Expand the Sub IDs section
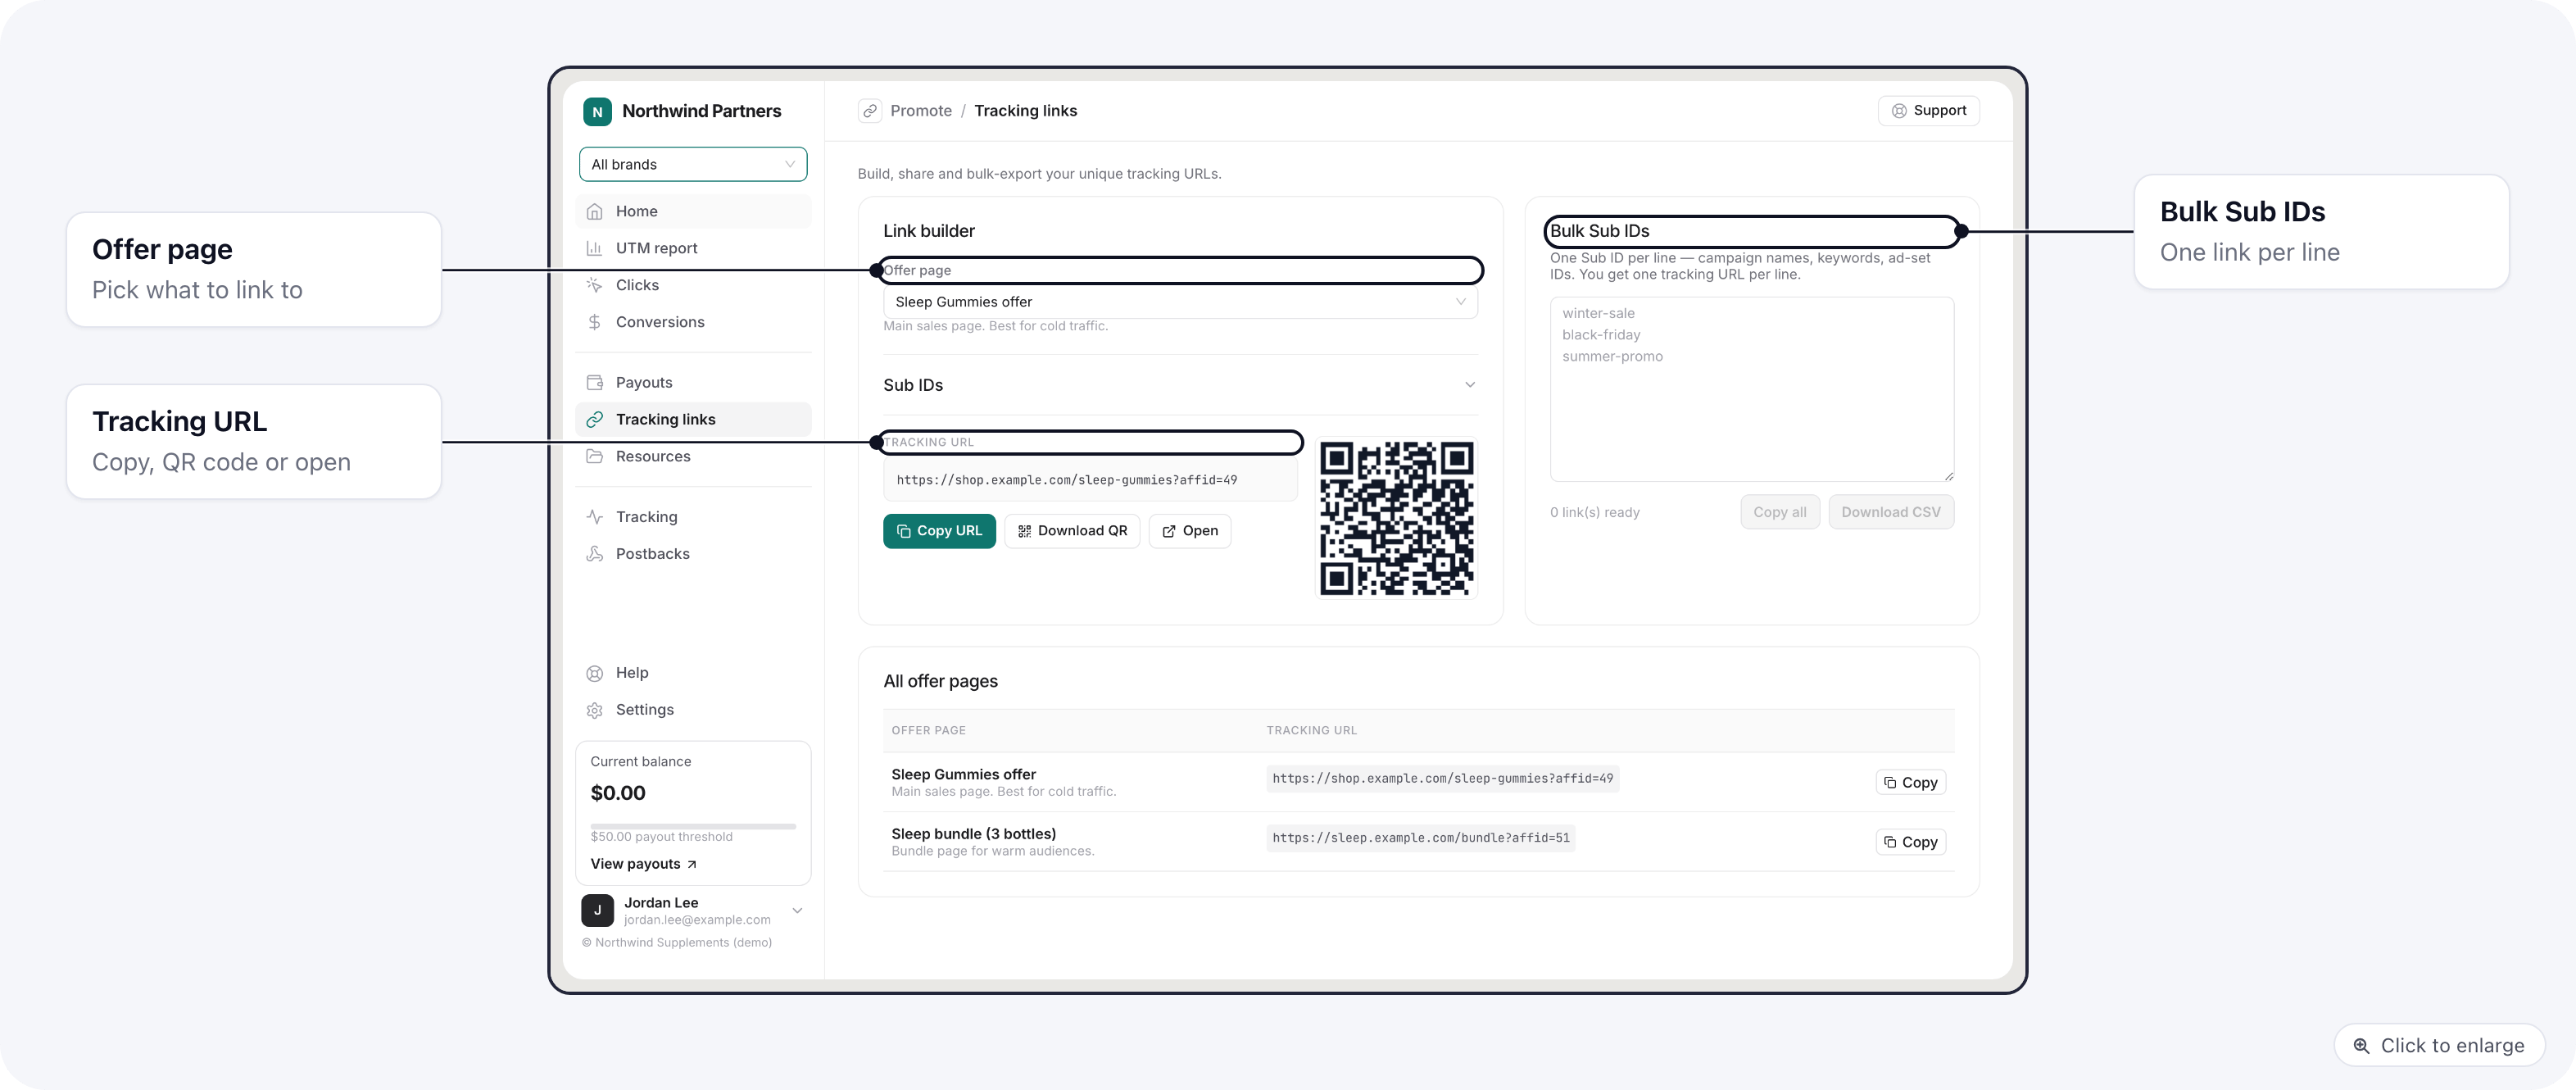Viewport: 2576px width, 1090px height. [1180, 385]
